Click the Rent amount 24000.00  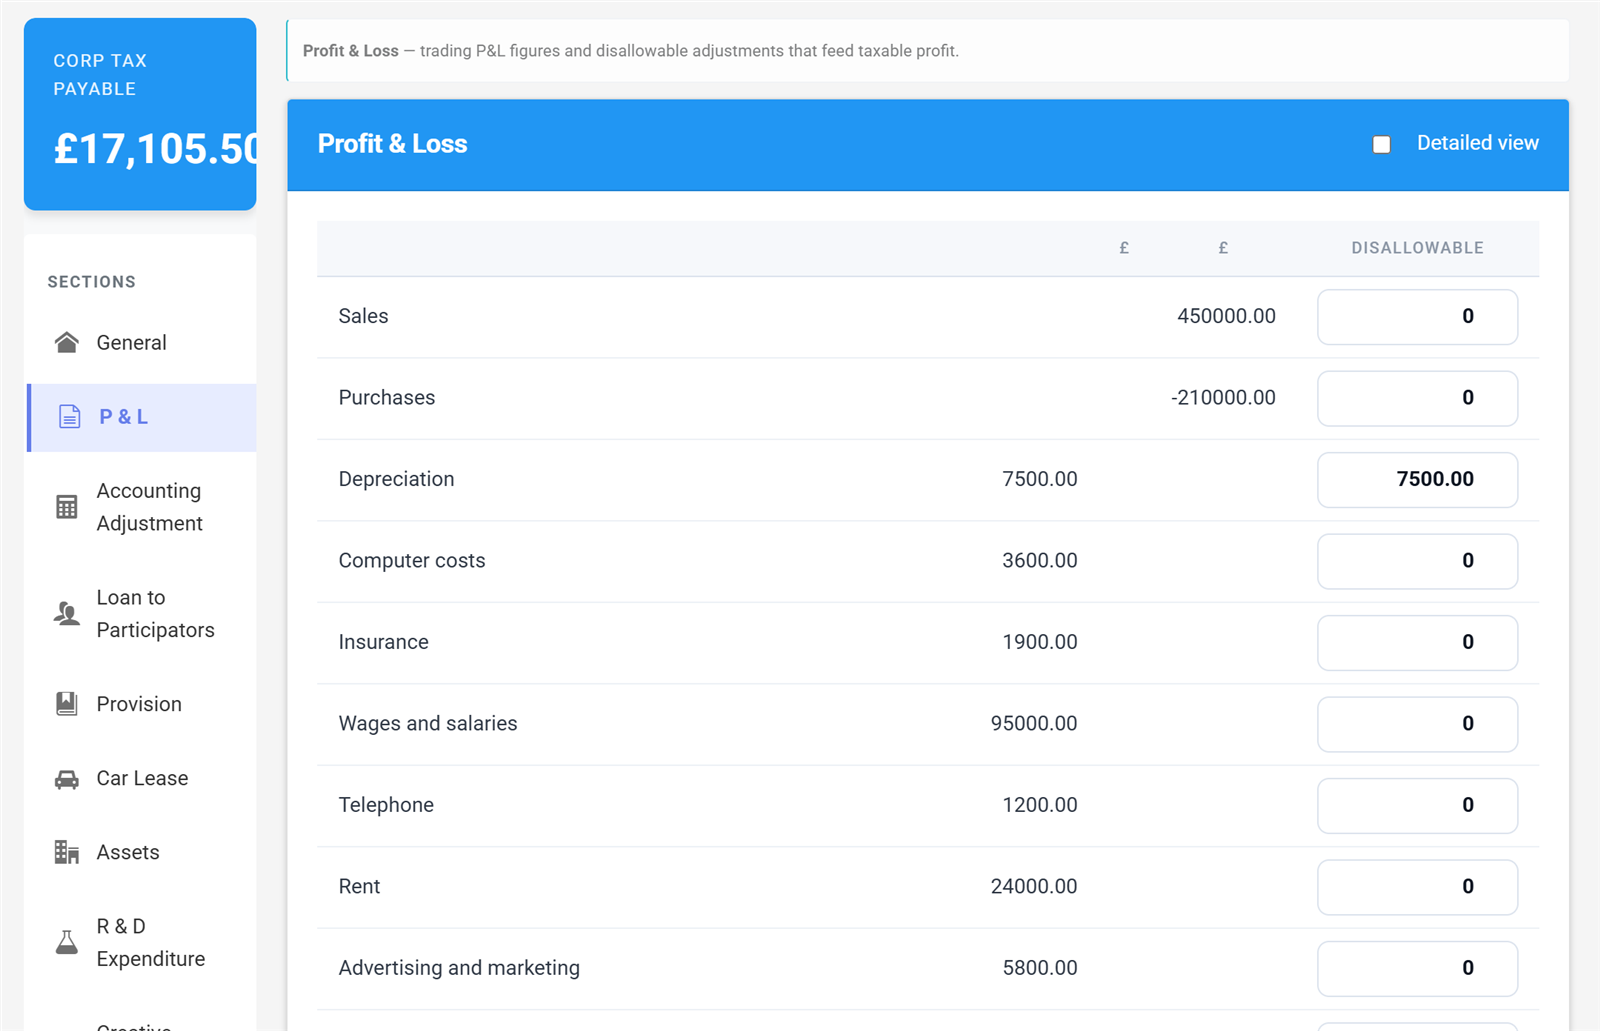(1034, 887)
